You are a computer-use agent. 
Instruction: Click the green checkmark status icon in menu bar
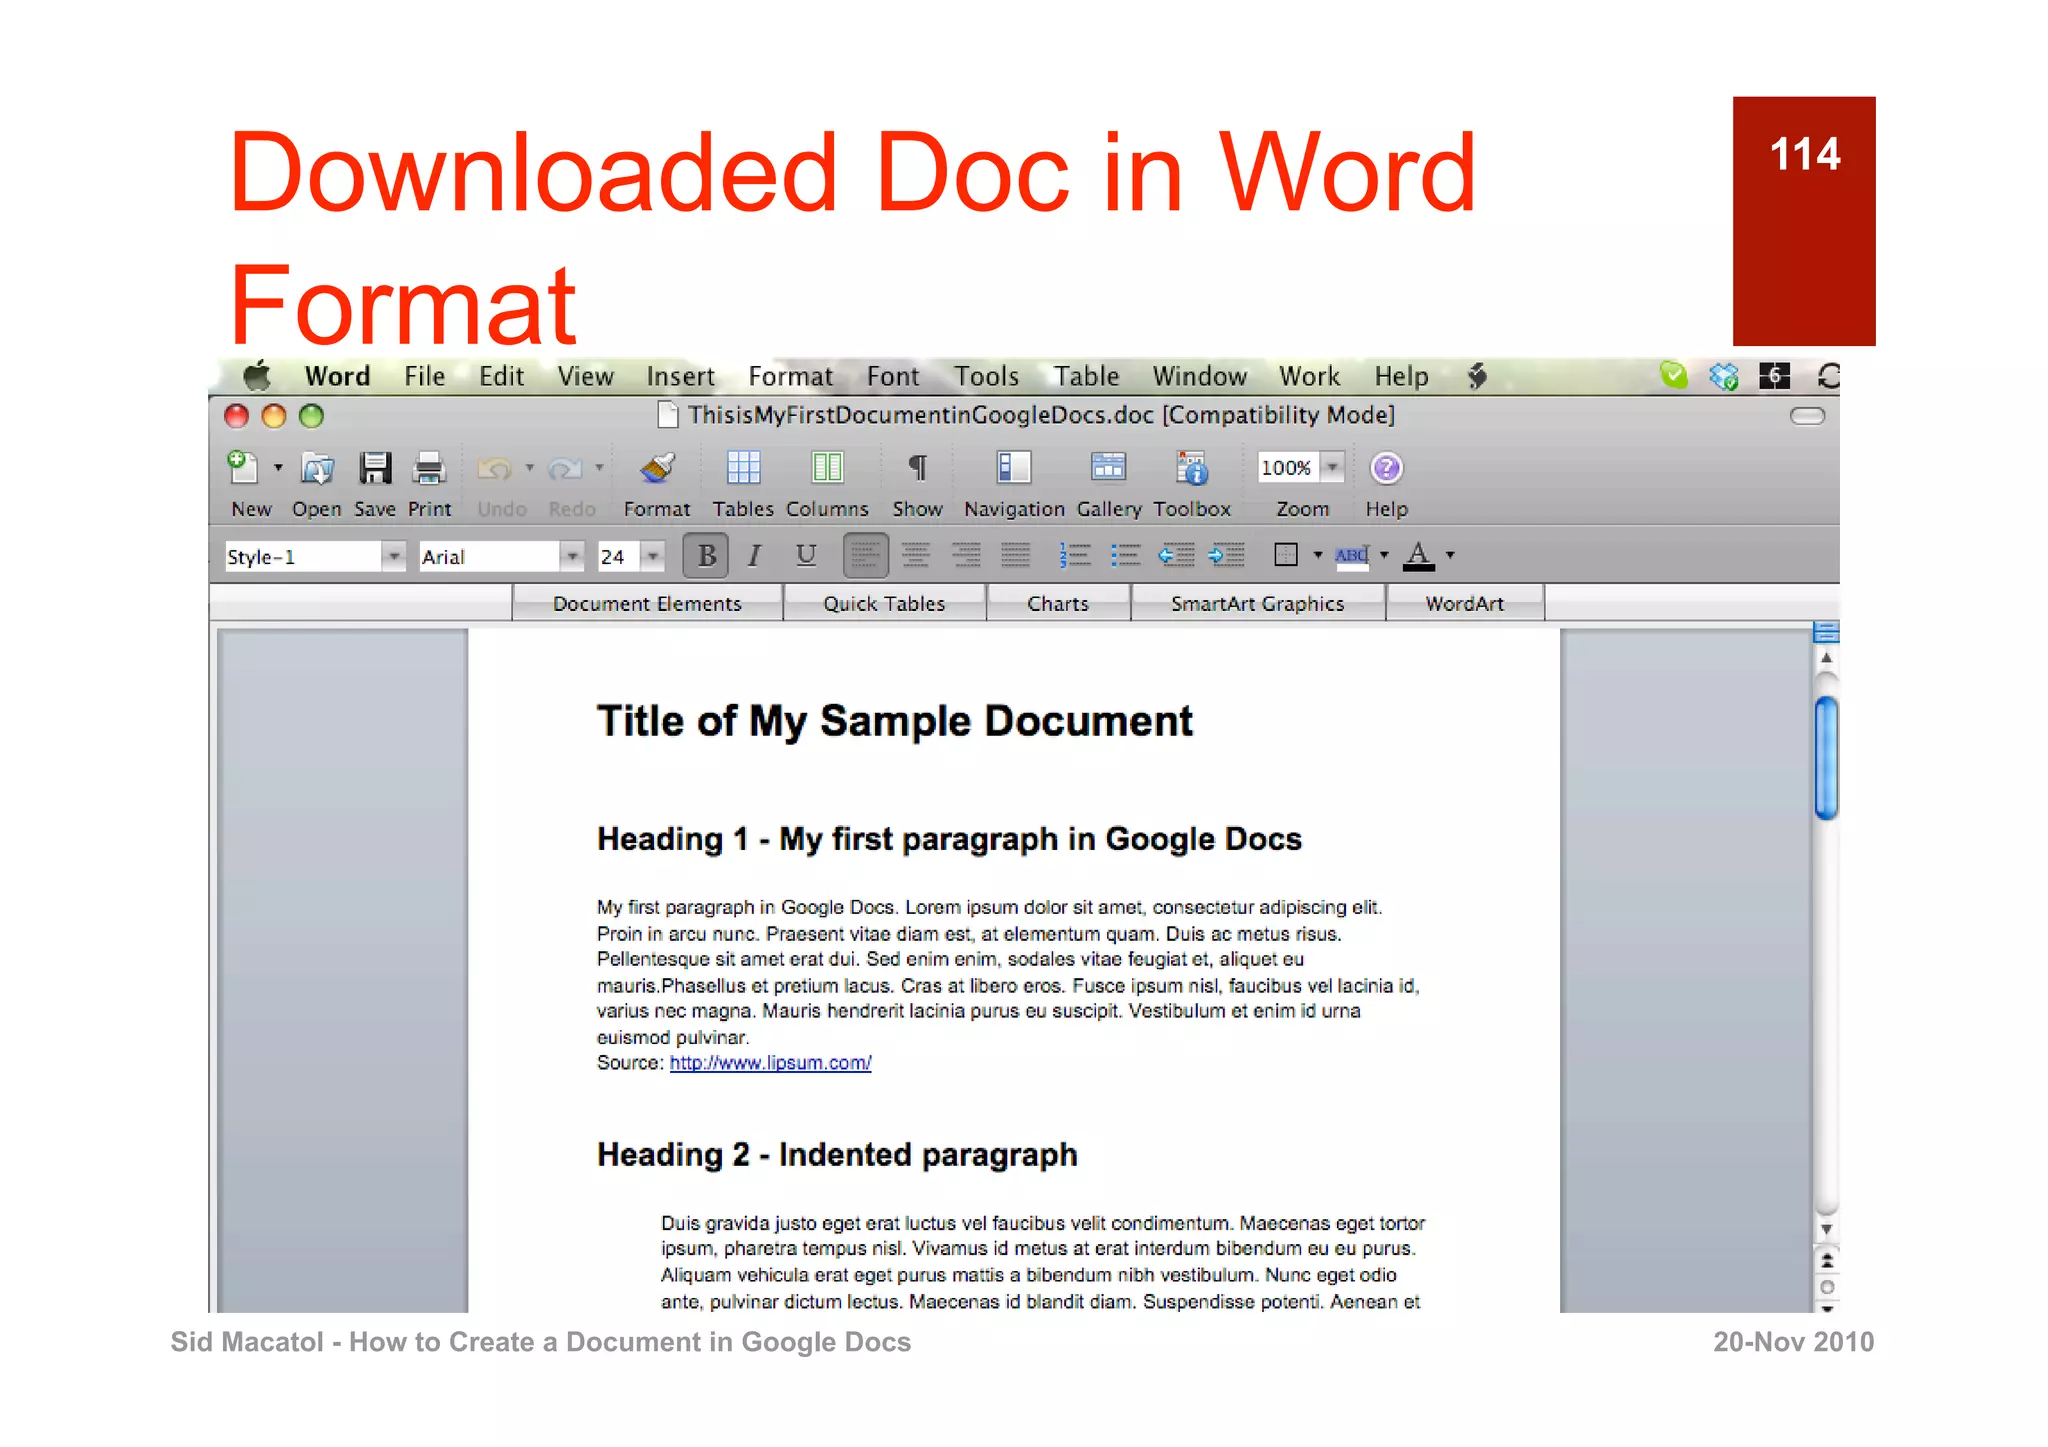(1673, 376)
